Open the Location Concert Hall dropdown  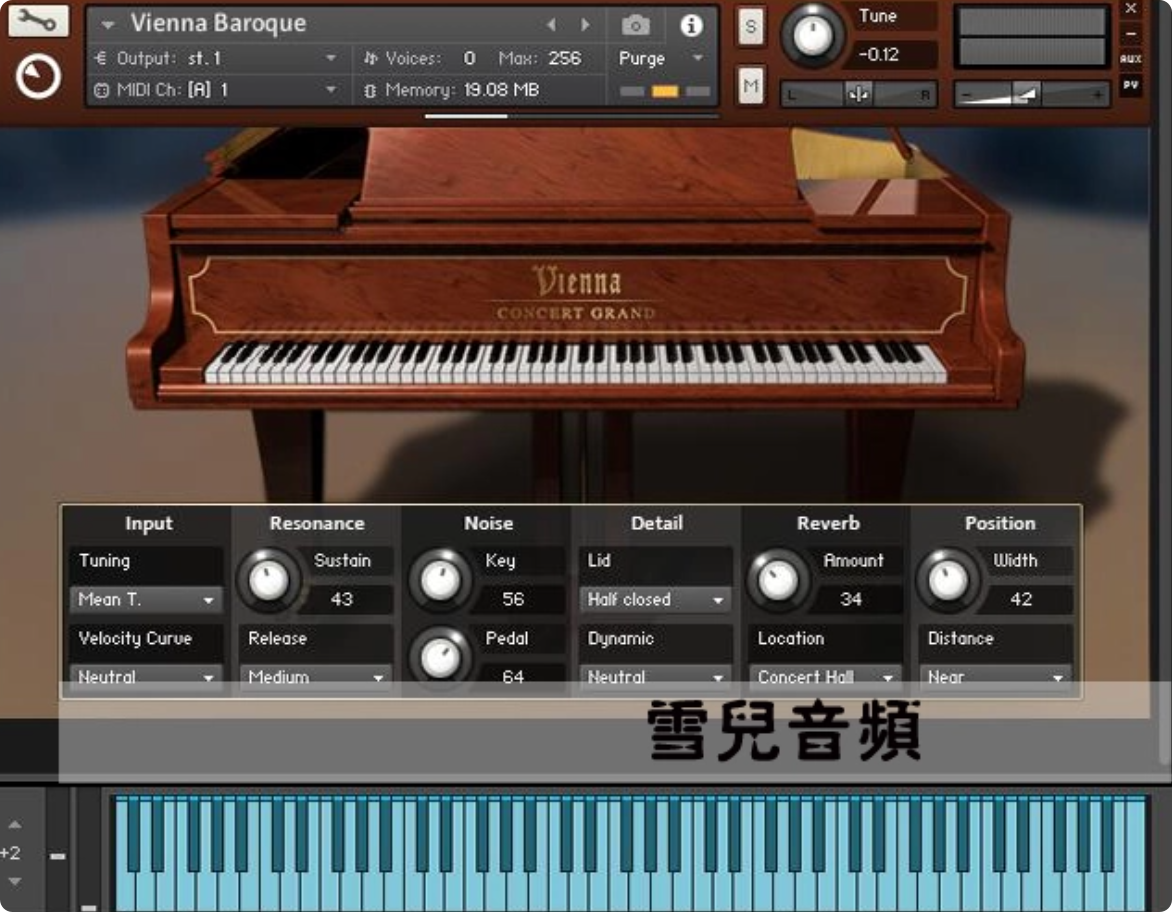coord(825,677)
